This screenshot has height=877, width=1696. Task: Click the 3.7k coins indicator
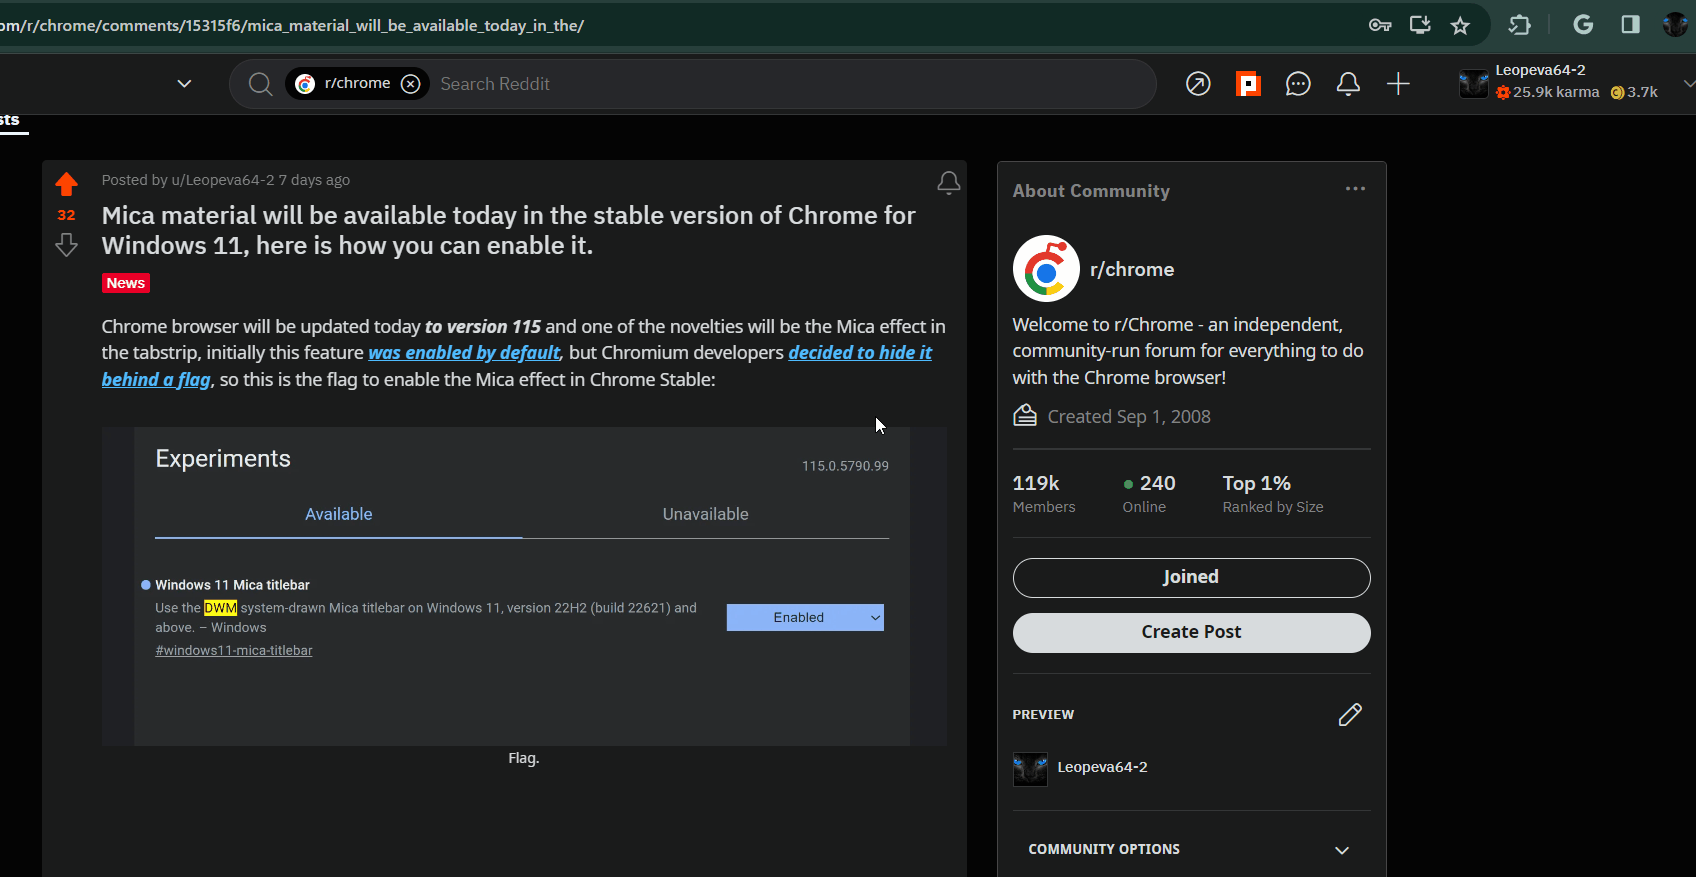pos(1634,92)
